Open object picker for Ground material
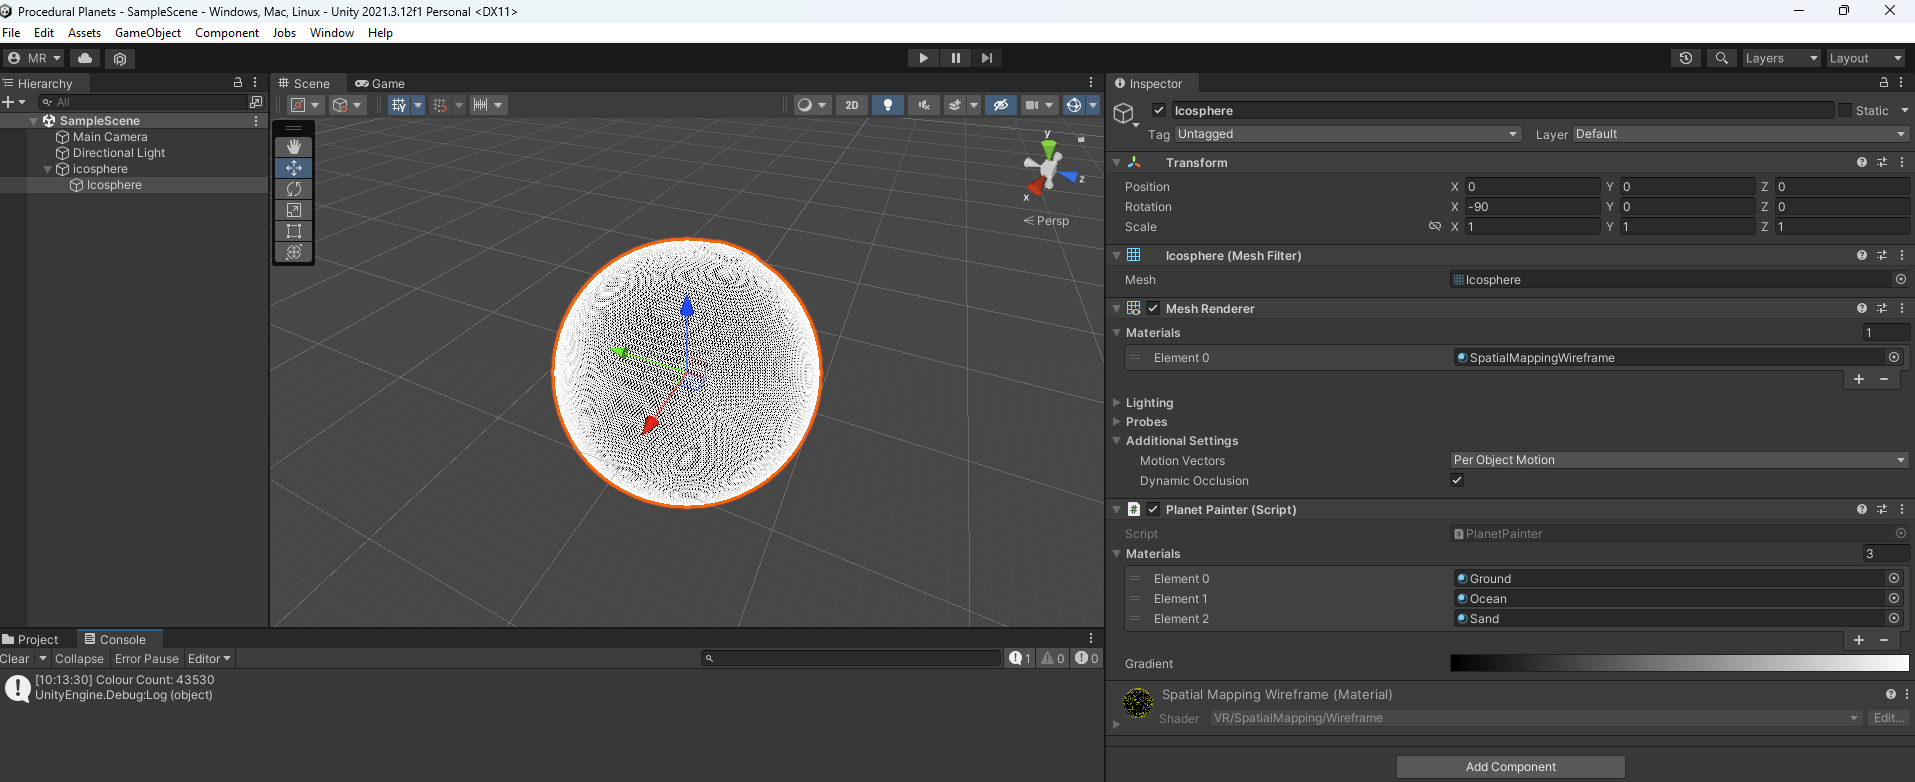This screenshot has height=782, width=1915. coord(1894,578)
